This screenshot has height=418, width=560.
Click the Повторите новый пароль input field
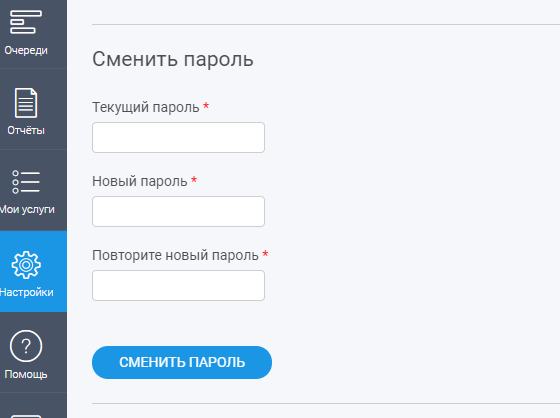tap(178, 285)
